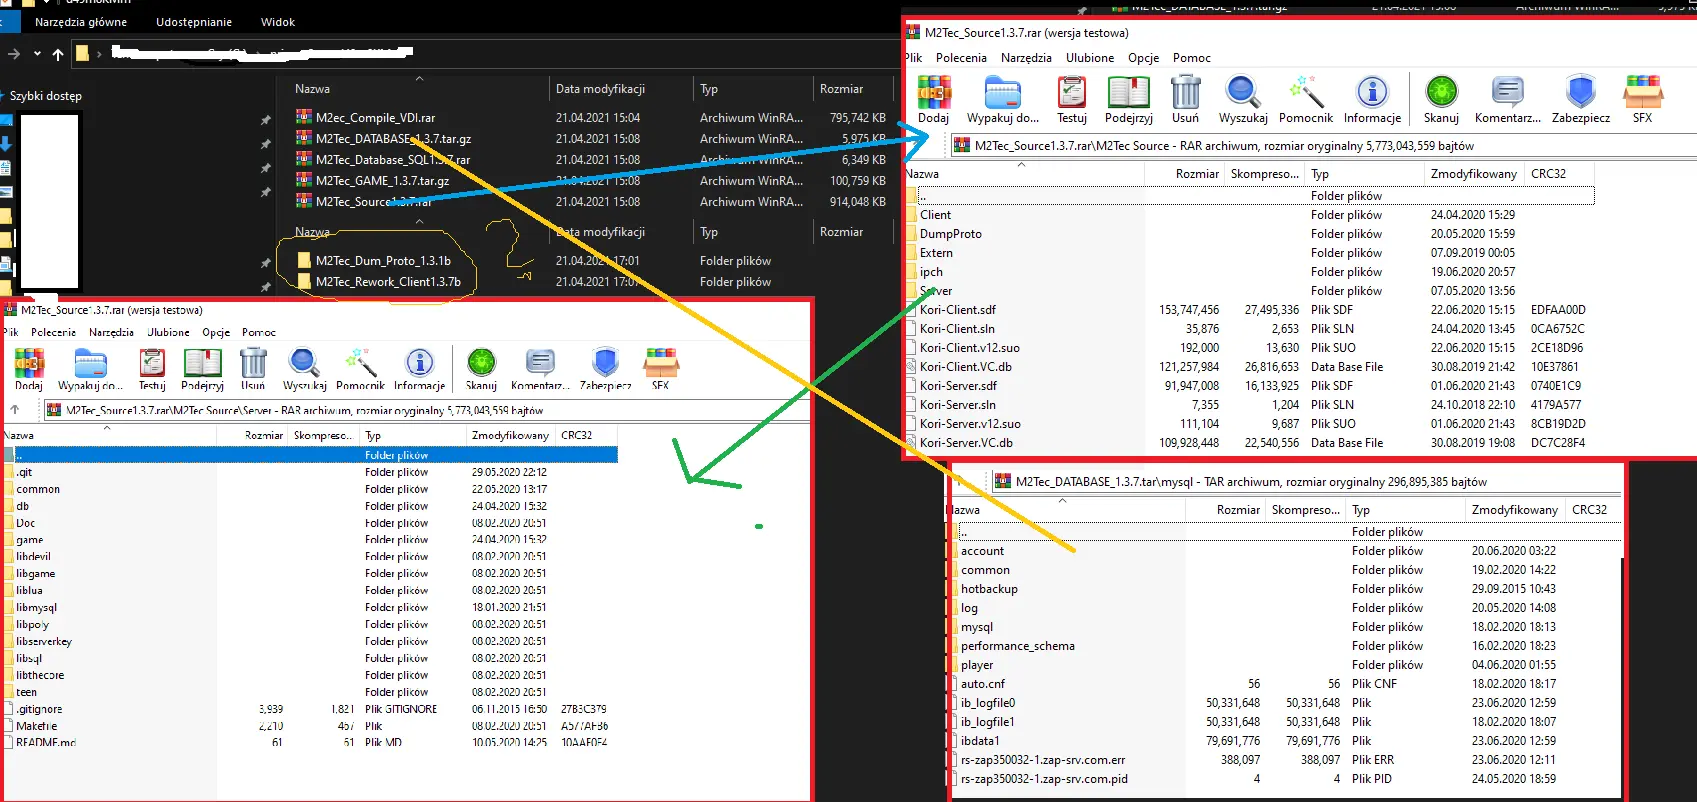1697x802 pixels.
Task: Sort Explorer files by Data modyfikacji column
Action: (x=600, y=89)
